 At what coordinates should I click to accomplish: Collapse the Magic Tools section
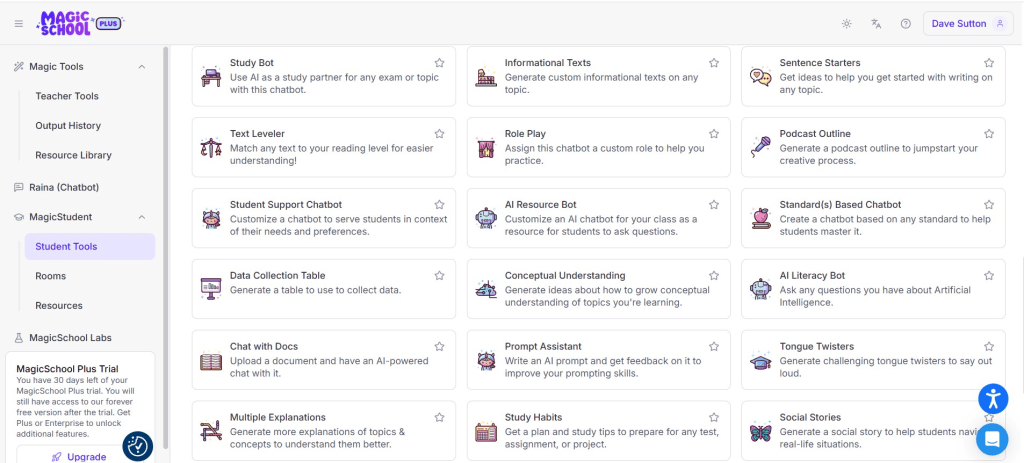point(141,67)
